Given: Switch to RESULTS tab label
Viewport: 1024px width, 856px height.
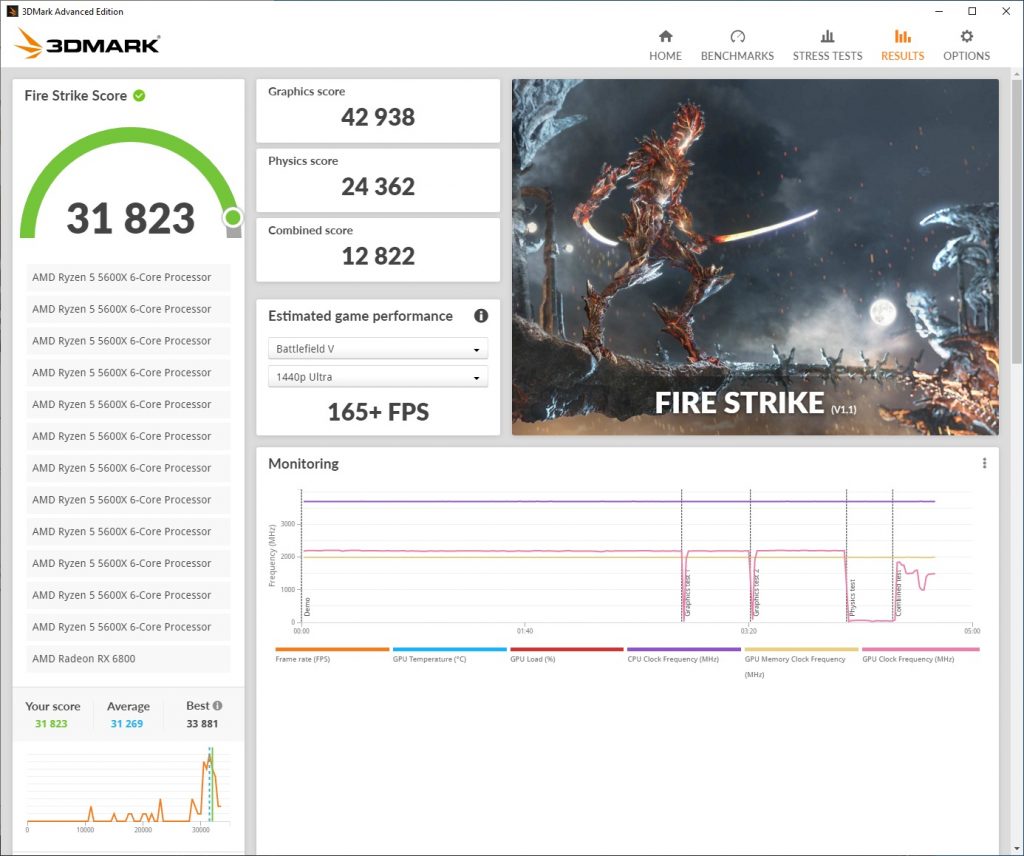Looking at the screenshot, I should click(x=903, y=56).
